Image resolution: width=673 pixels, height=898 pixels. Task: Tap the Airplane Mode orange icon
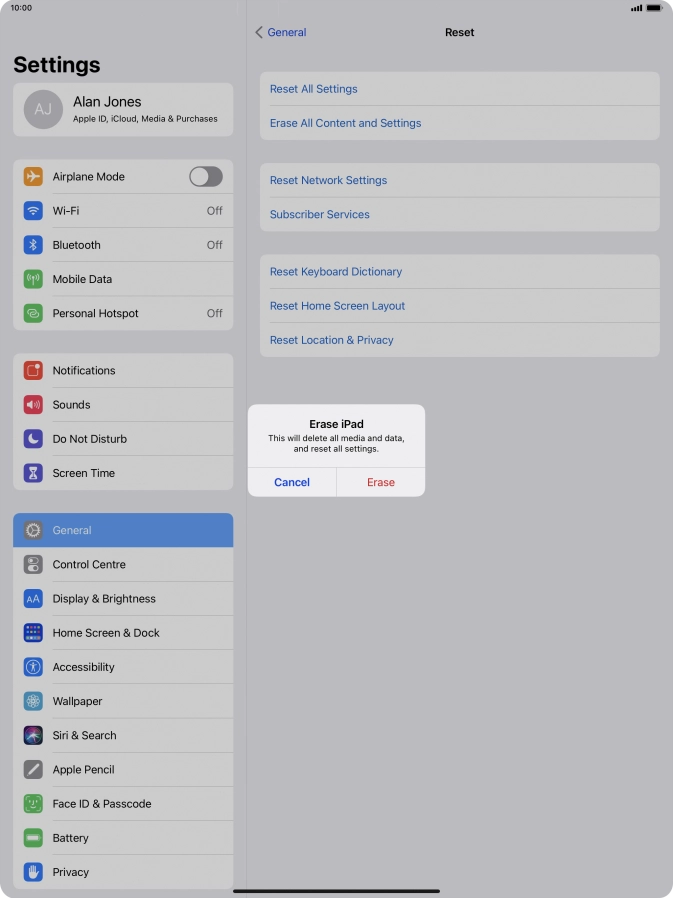click(33, 176)
